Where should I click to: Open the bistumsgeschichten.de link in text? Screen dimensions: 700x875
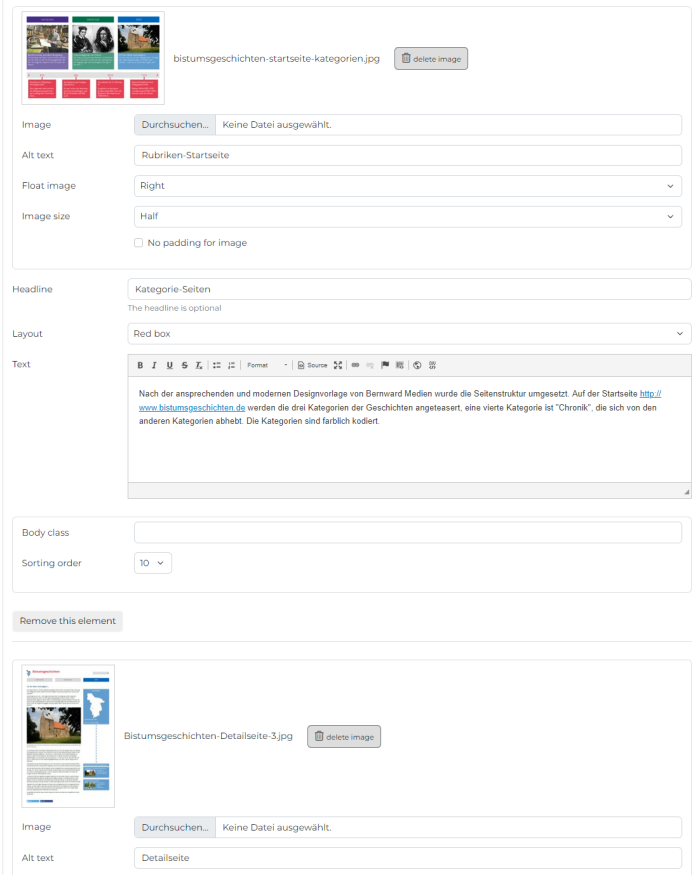pyautogui.click(x=192, y=408)
